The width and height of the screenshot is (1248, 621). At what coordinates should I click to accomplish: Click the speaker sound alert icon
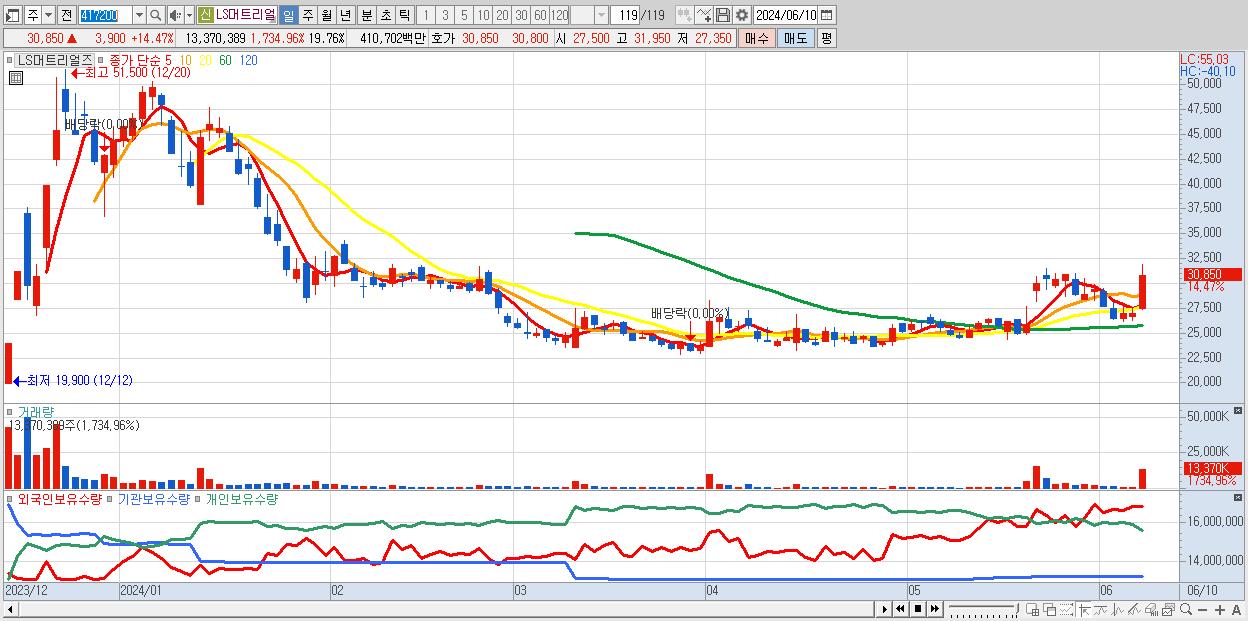coord(175,15)
